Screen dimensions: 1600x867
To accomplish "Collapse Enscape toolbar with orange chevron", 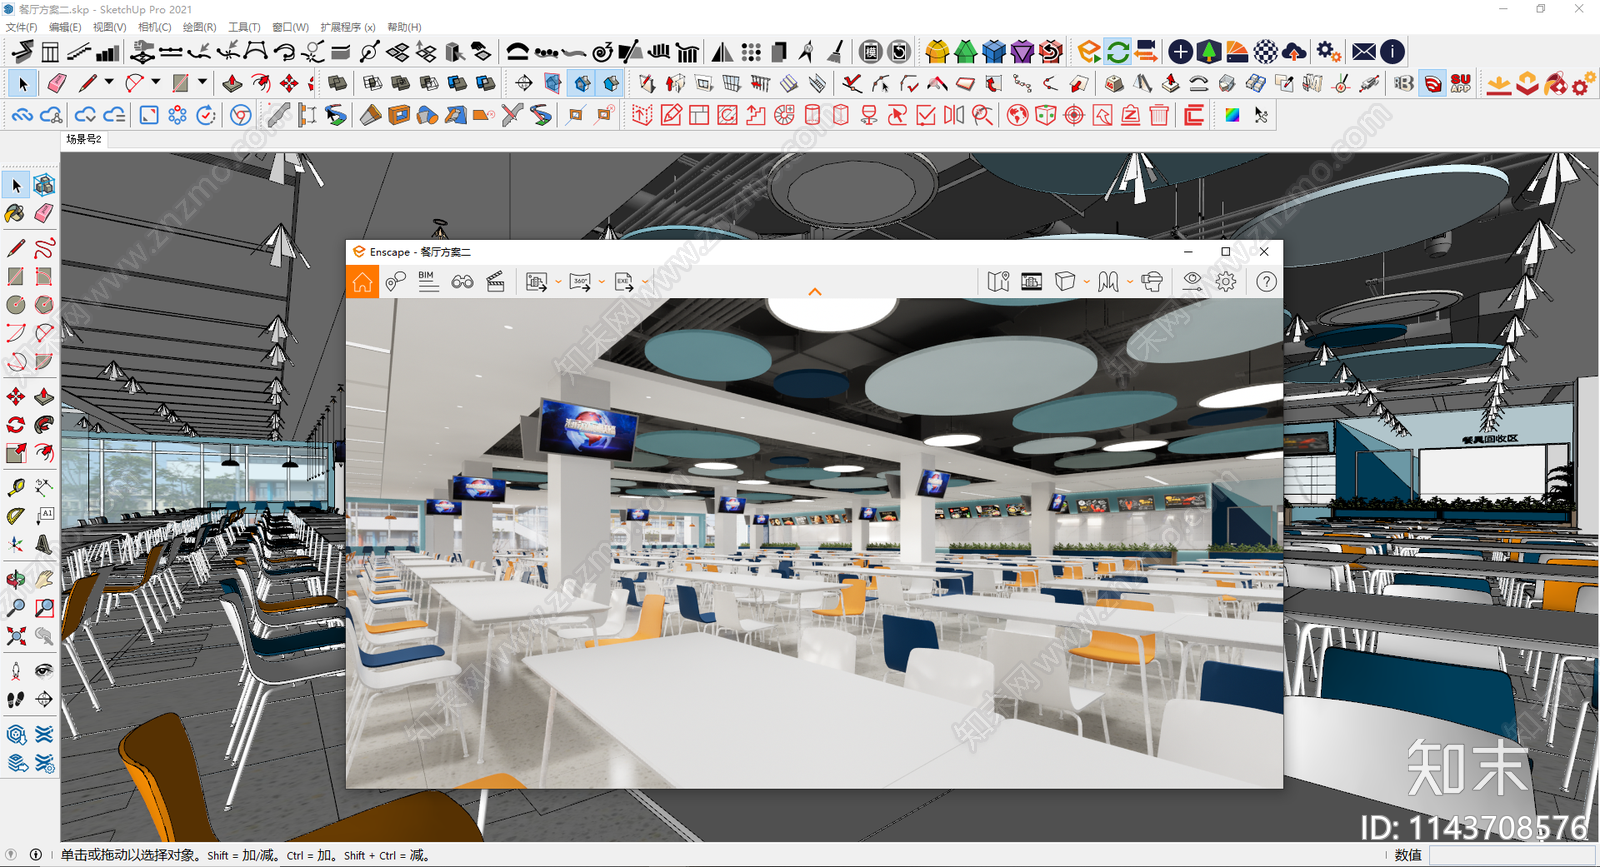I will [x=815, y=291].
